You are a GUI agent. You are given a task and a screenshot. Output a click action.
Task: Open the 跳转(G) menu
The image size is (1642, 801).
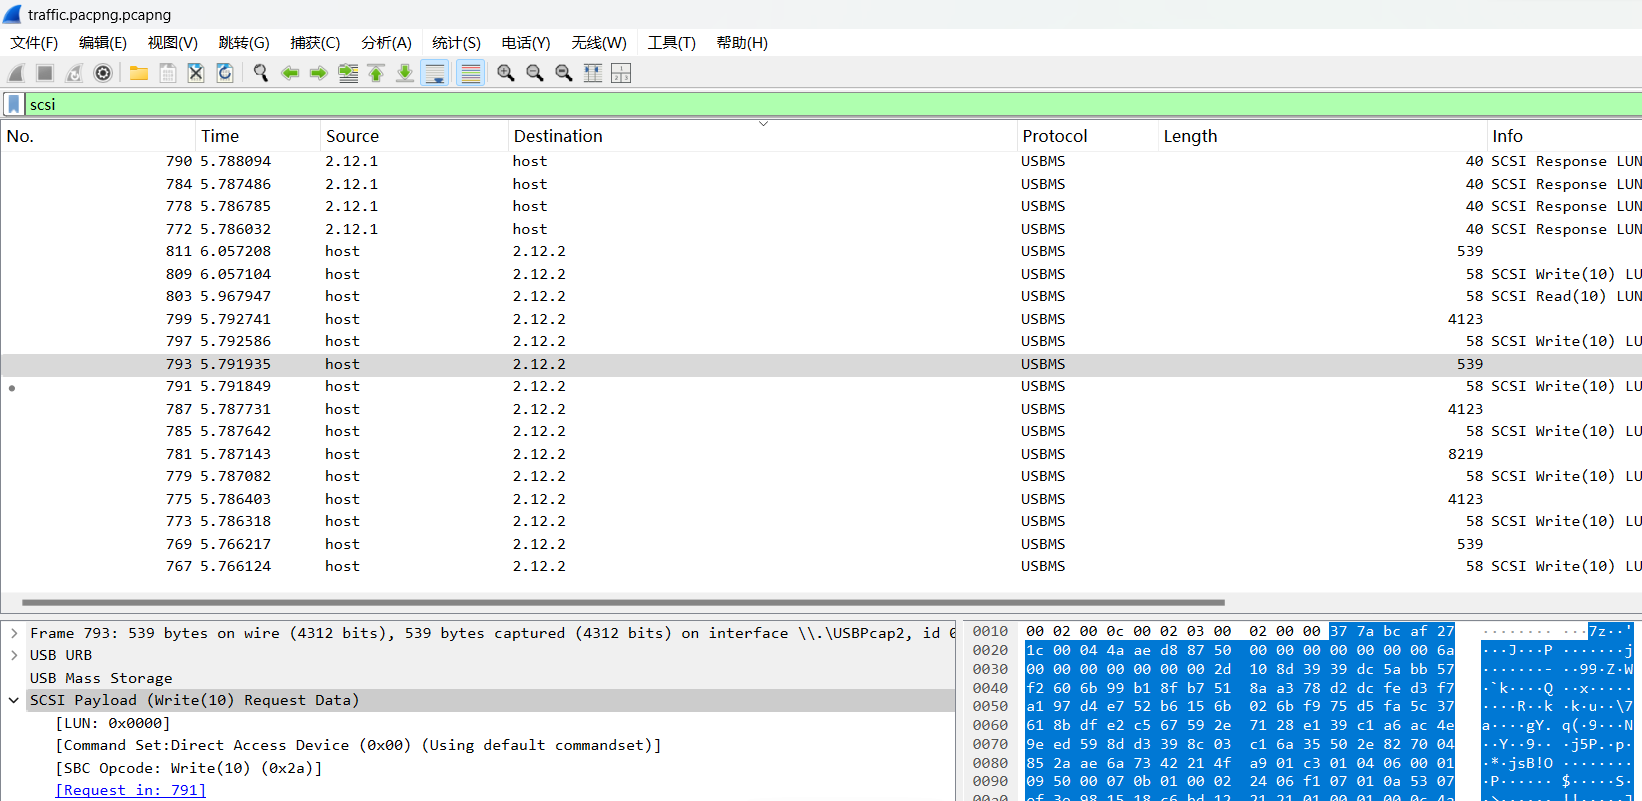pos(244,43)
